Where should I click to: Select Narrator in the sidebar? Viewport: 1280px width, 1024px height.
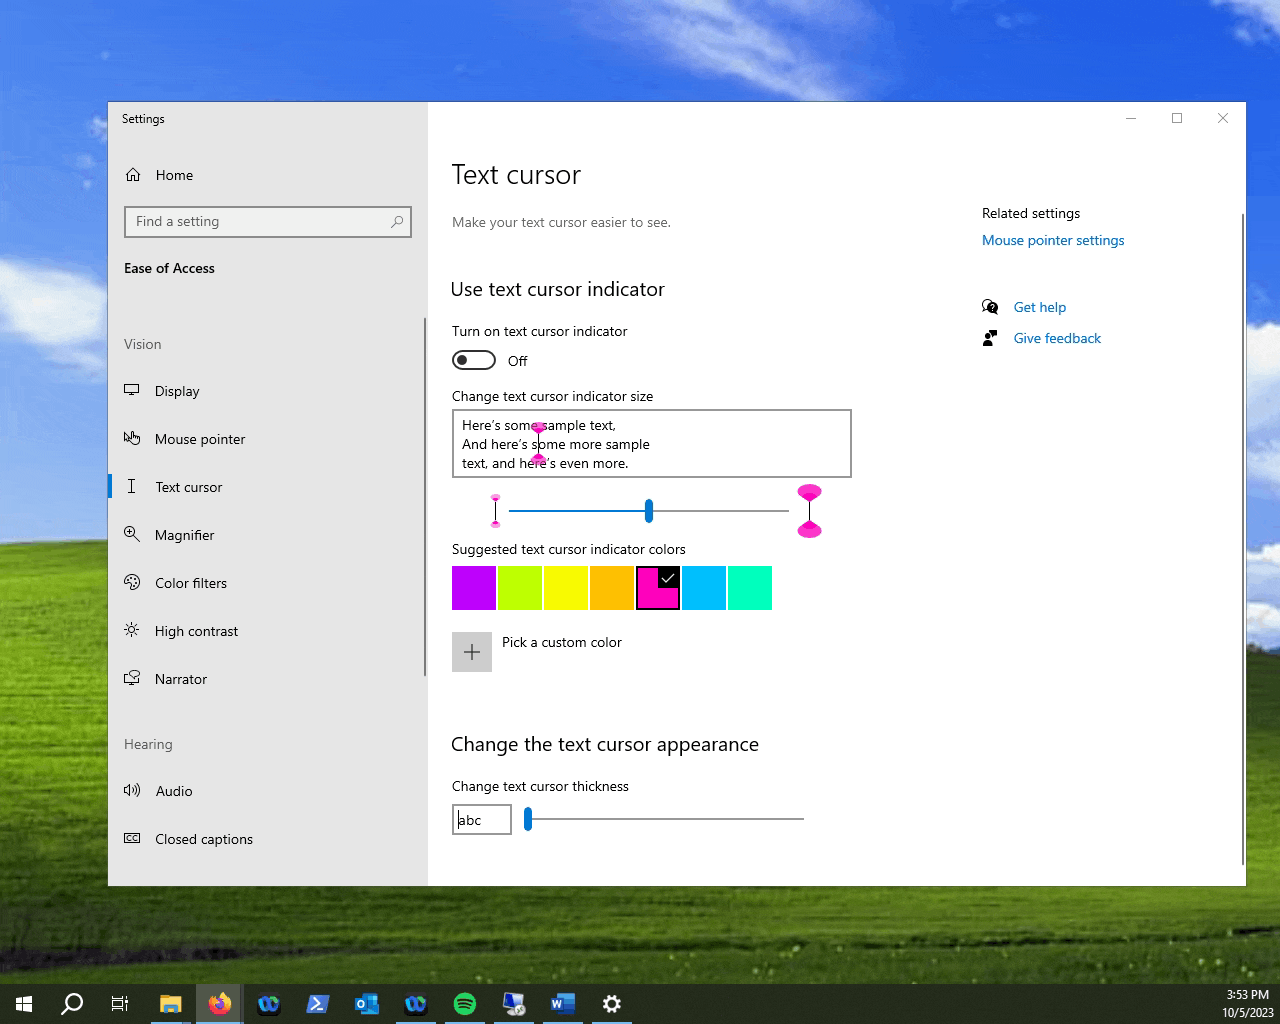(180, 679)
